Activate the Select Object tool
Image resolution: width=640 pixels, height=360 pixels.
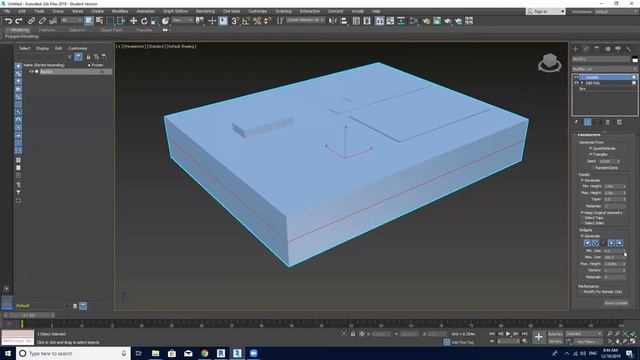point(89,21)
